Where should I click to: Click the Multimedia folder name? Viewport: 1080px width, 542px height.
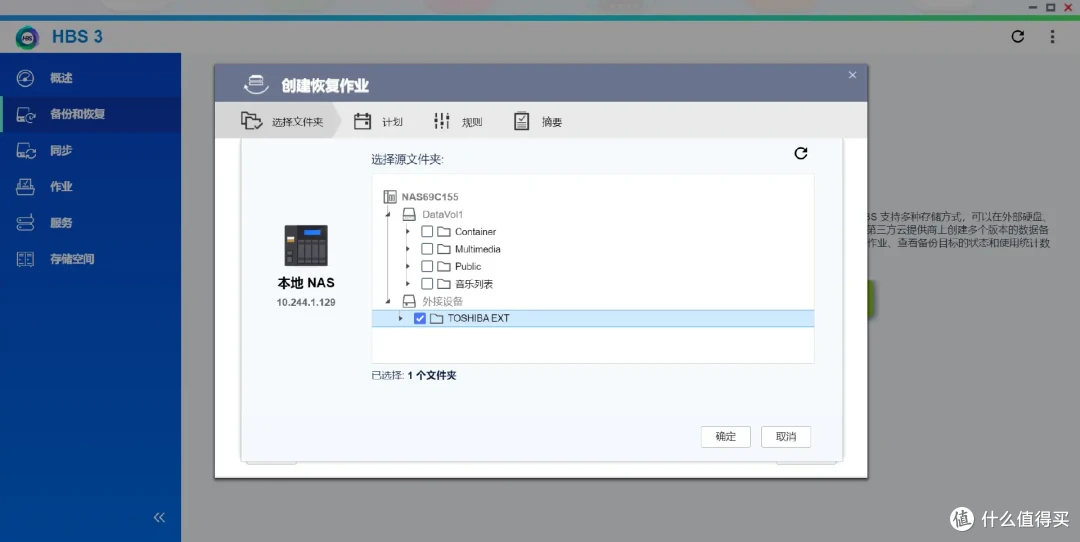477,249
